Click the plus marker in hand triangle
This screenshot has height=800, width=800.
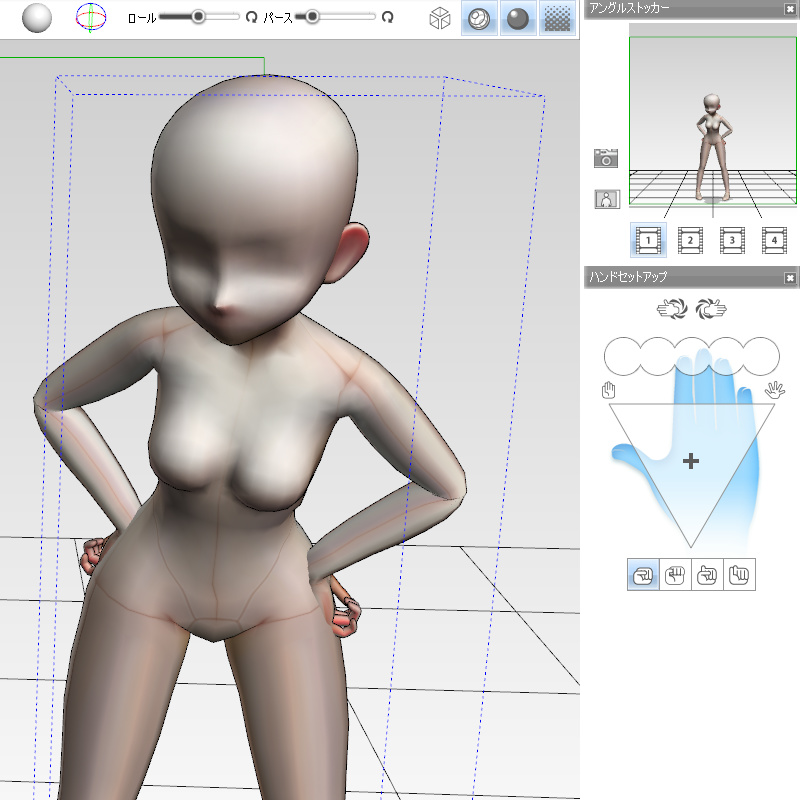(x=691, y=461)
